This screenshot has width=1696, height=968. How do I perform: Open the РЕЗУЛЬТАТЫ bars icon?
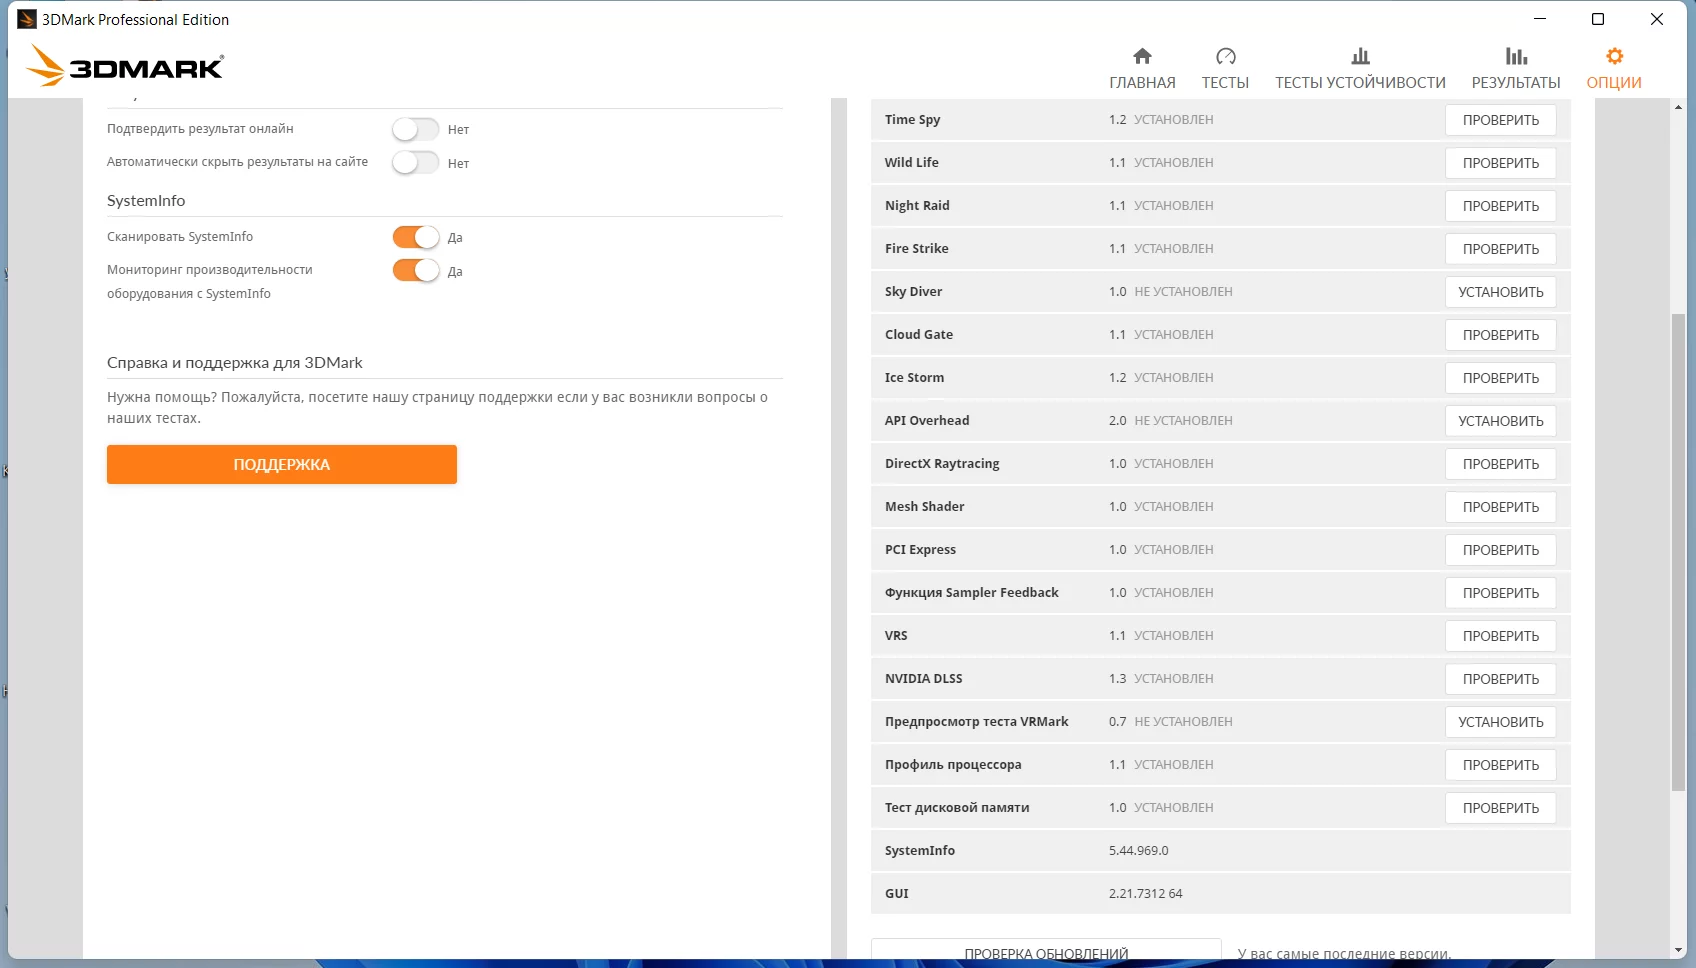pyautogui.click(x=1516, y=56)
